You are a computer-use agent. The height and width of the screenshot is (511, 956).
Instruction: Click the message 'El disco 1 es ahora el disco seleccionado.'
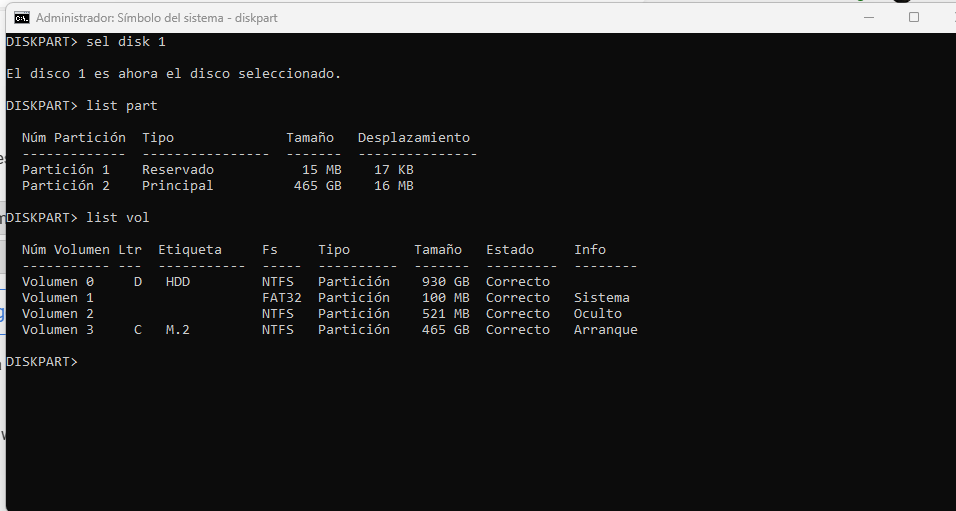(x=174, y=74)
